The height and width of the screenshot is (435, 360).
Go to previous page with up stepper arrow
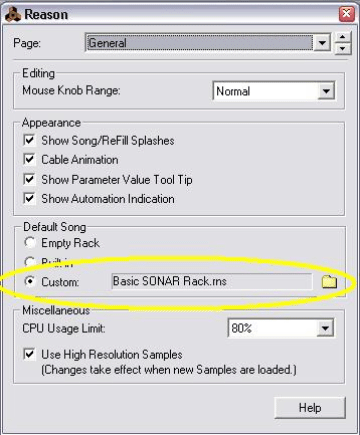point(342,37)
